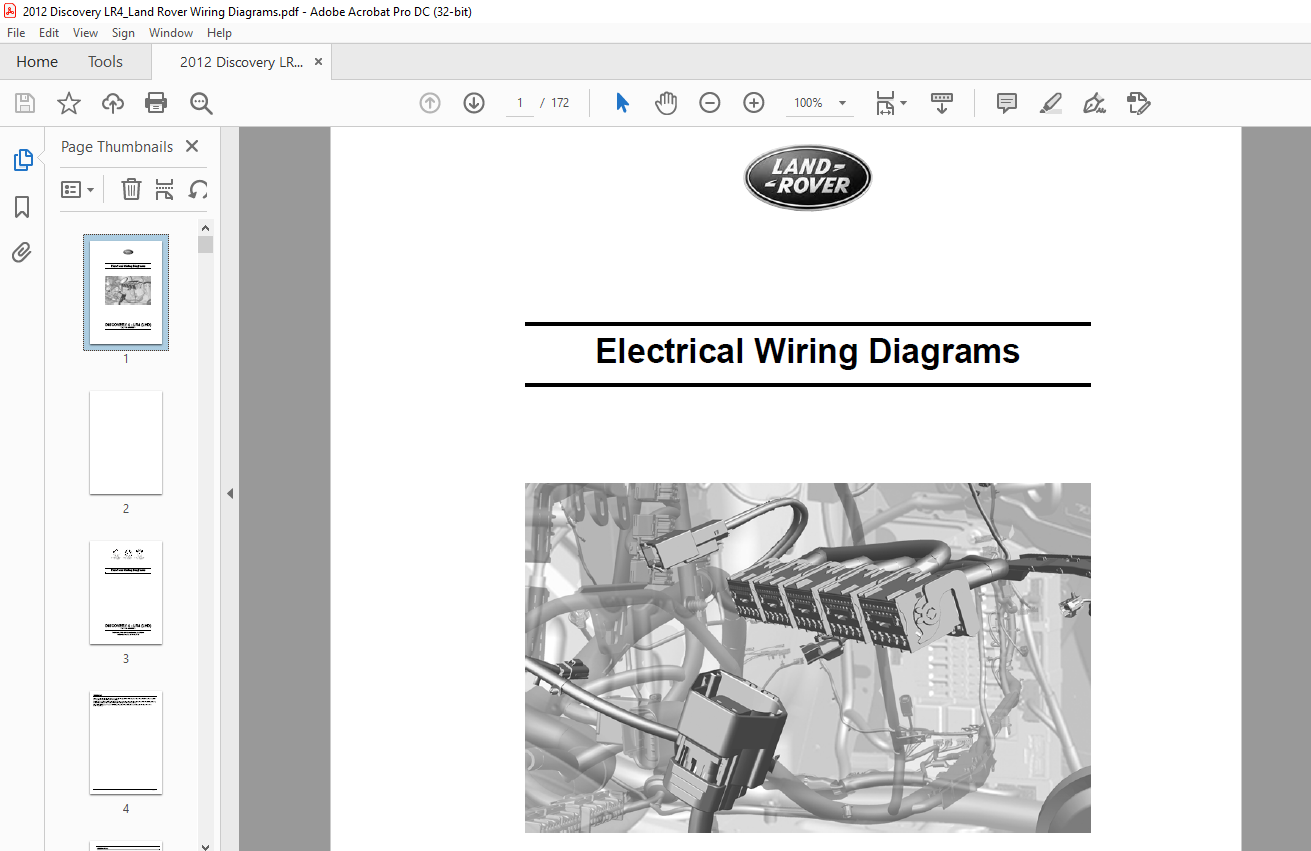Expand the fit page dropdown arrow
Viewport: 1311px width, 851px height.
(903, 103)
